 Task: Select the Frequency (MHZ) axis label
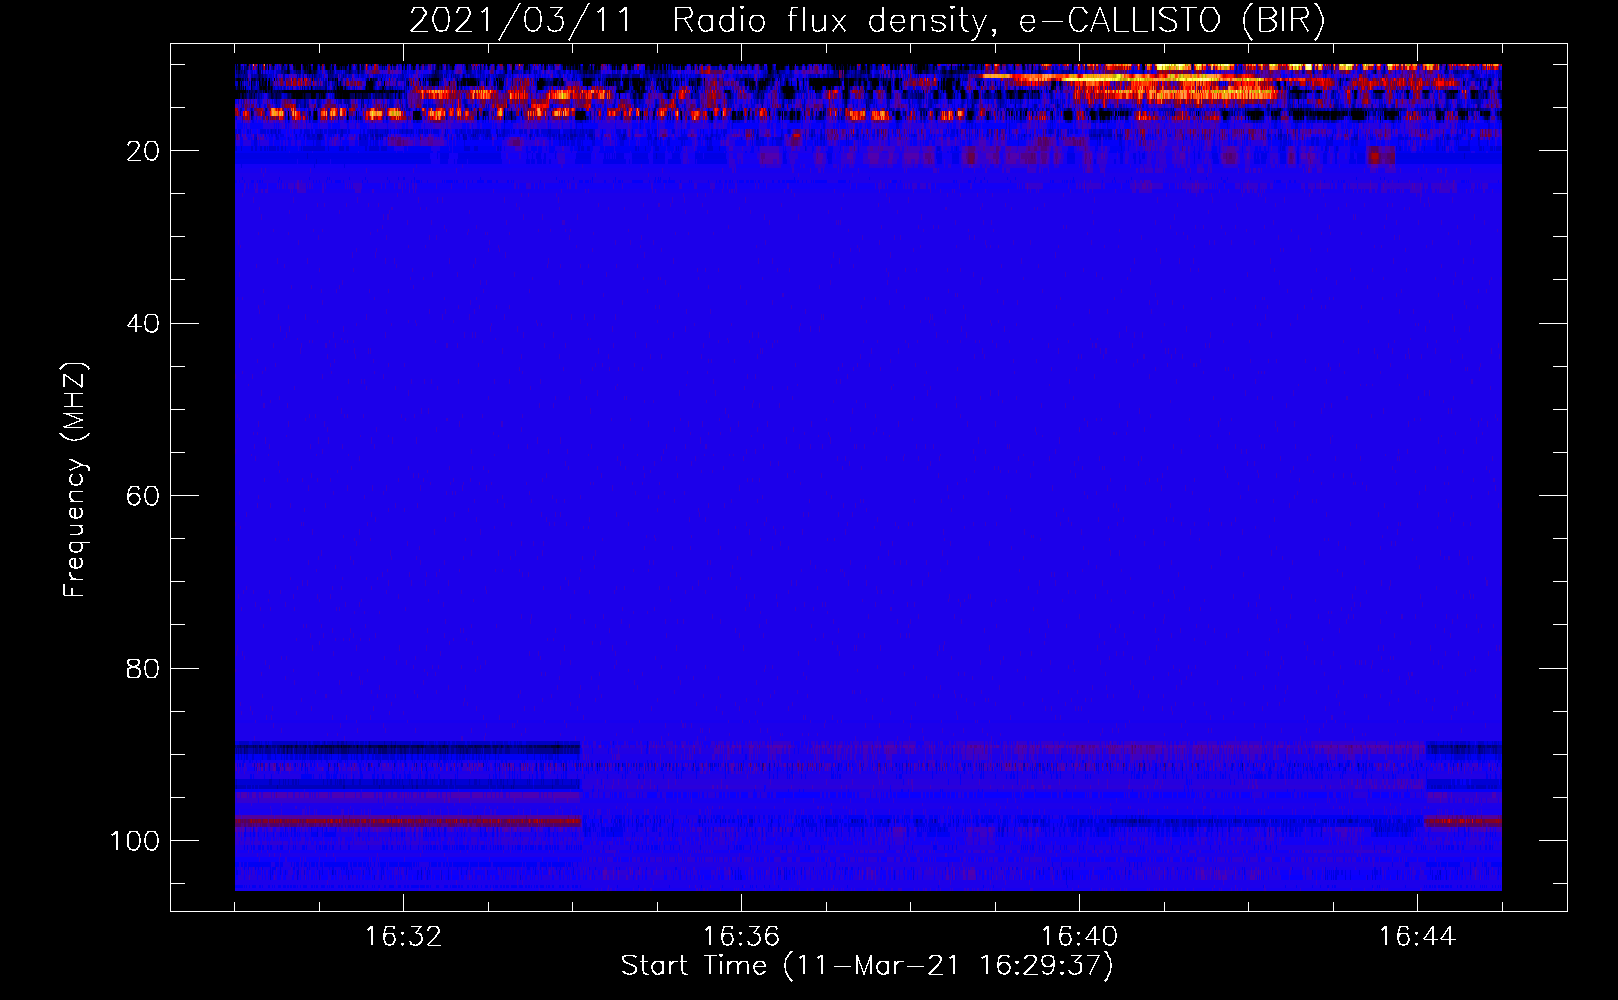coord(75,480)
